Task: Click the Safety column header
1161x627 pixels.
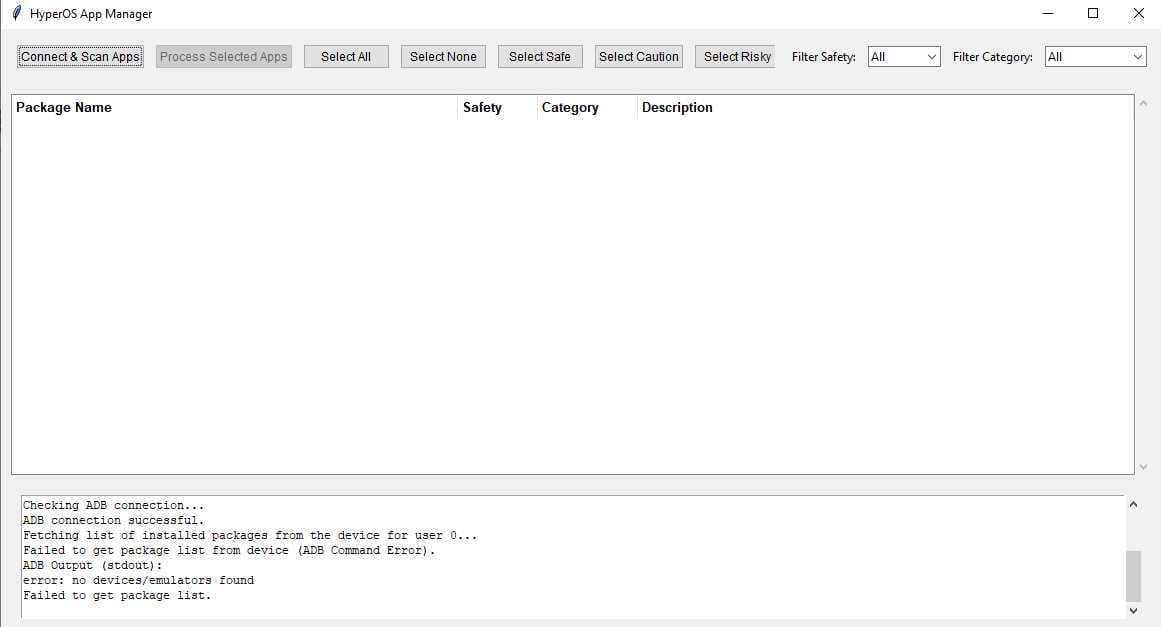Action: pos(483,107)
